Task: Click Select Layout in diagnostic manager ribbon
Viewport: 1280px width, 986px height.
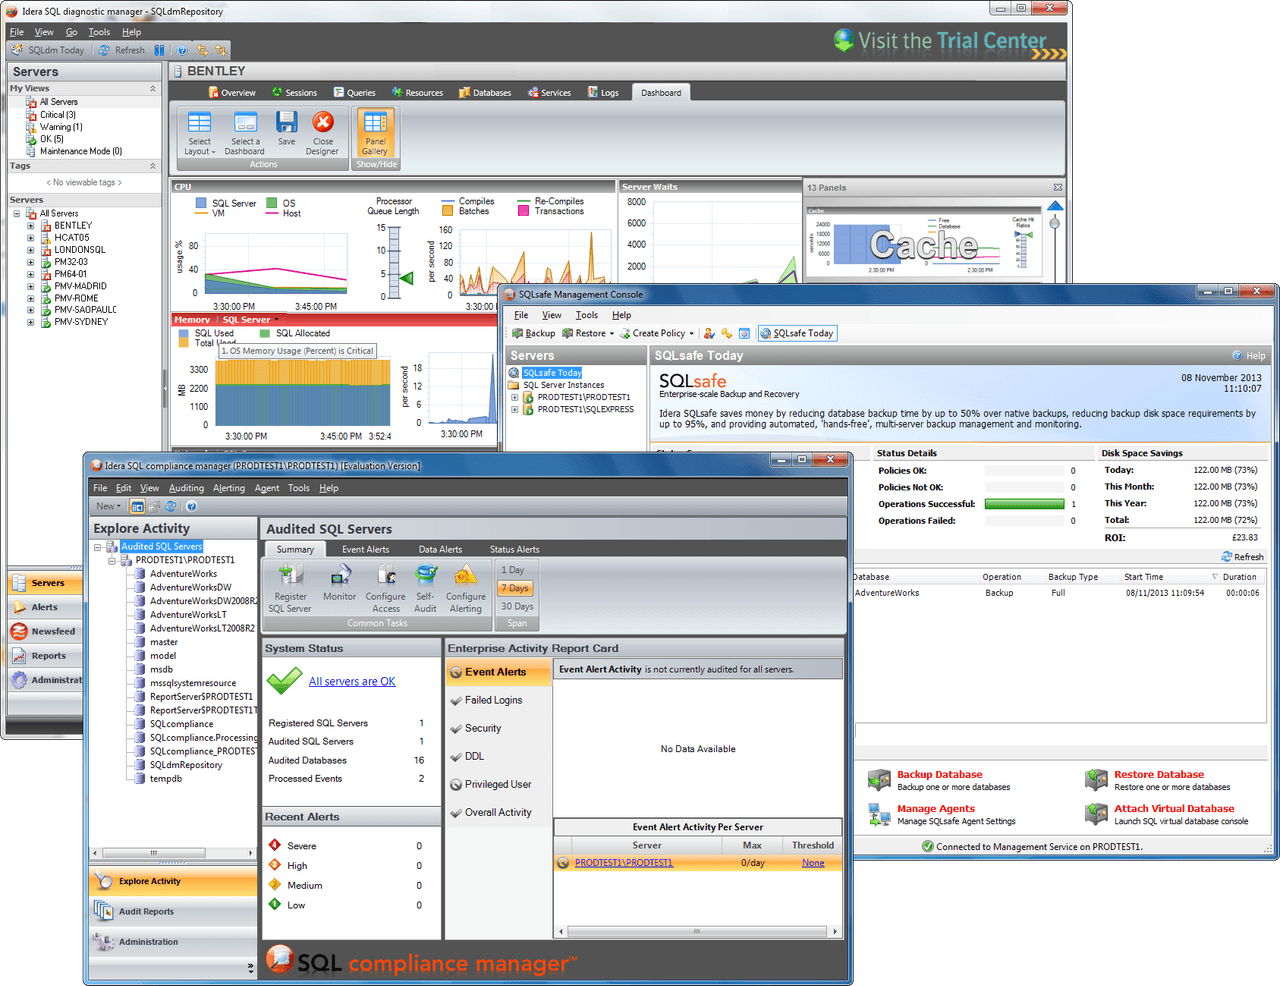Action: pos(199,133)
